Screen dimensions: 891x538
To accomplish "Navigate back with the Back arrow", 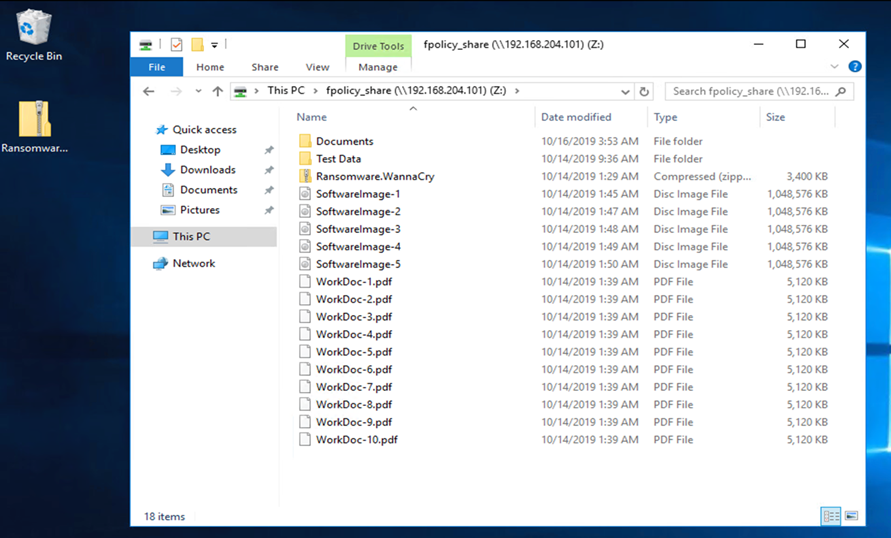I will (x=149, y=91).
